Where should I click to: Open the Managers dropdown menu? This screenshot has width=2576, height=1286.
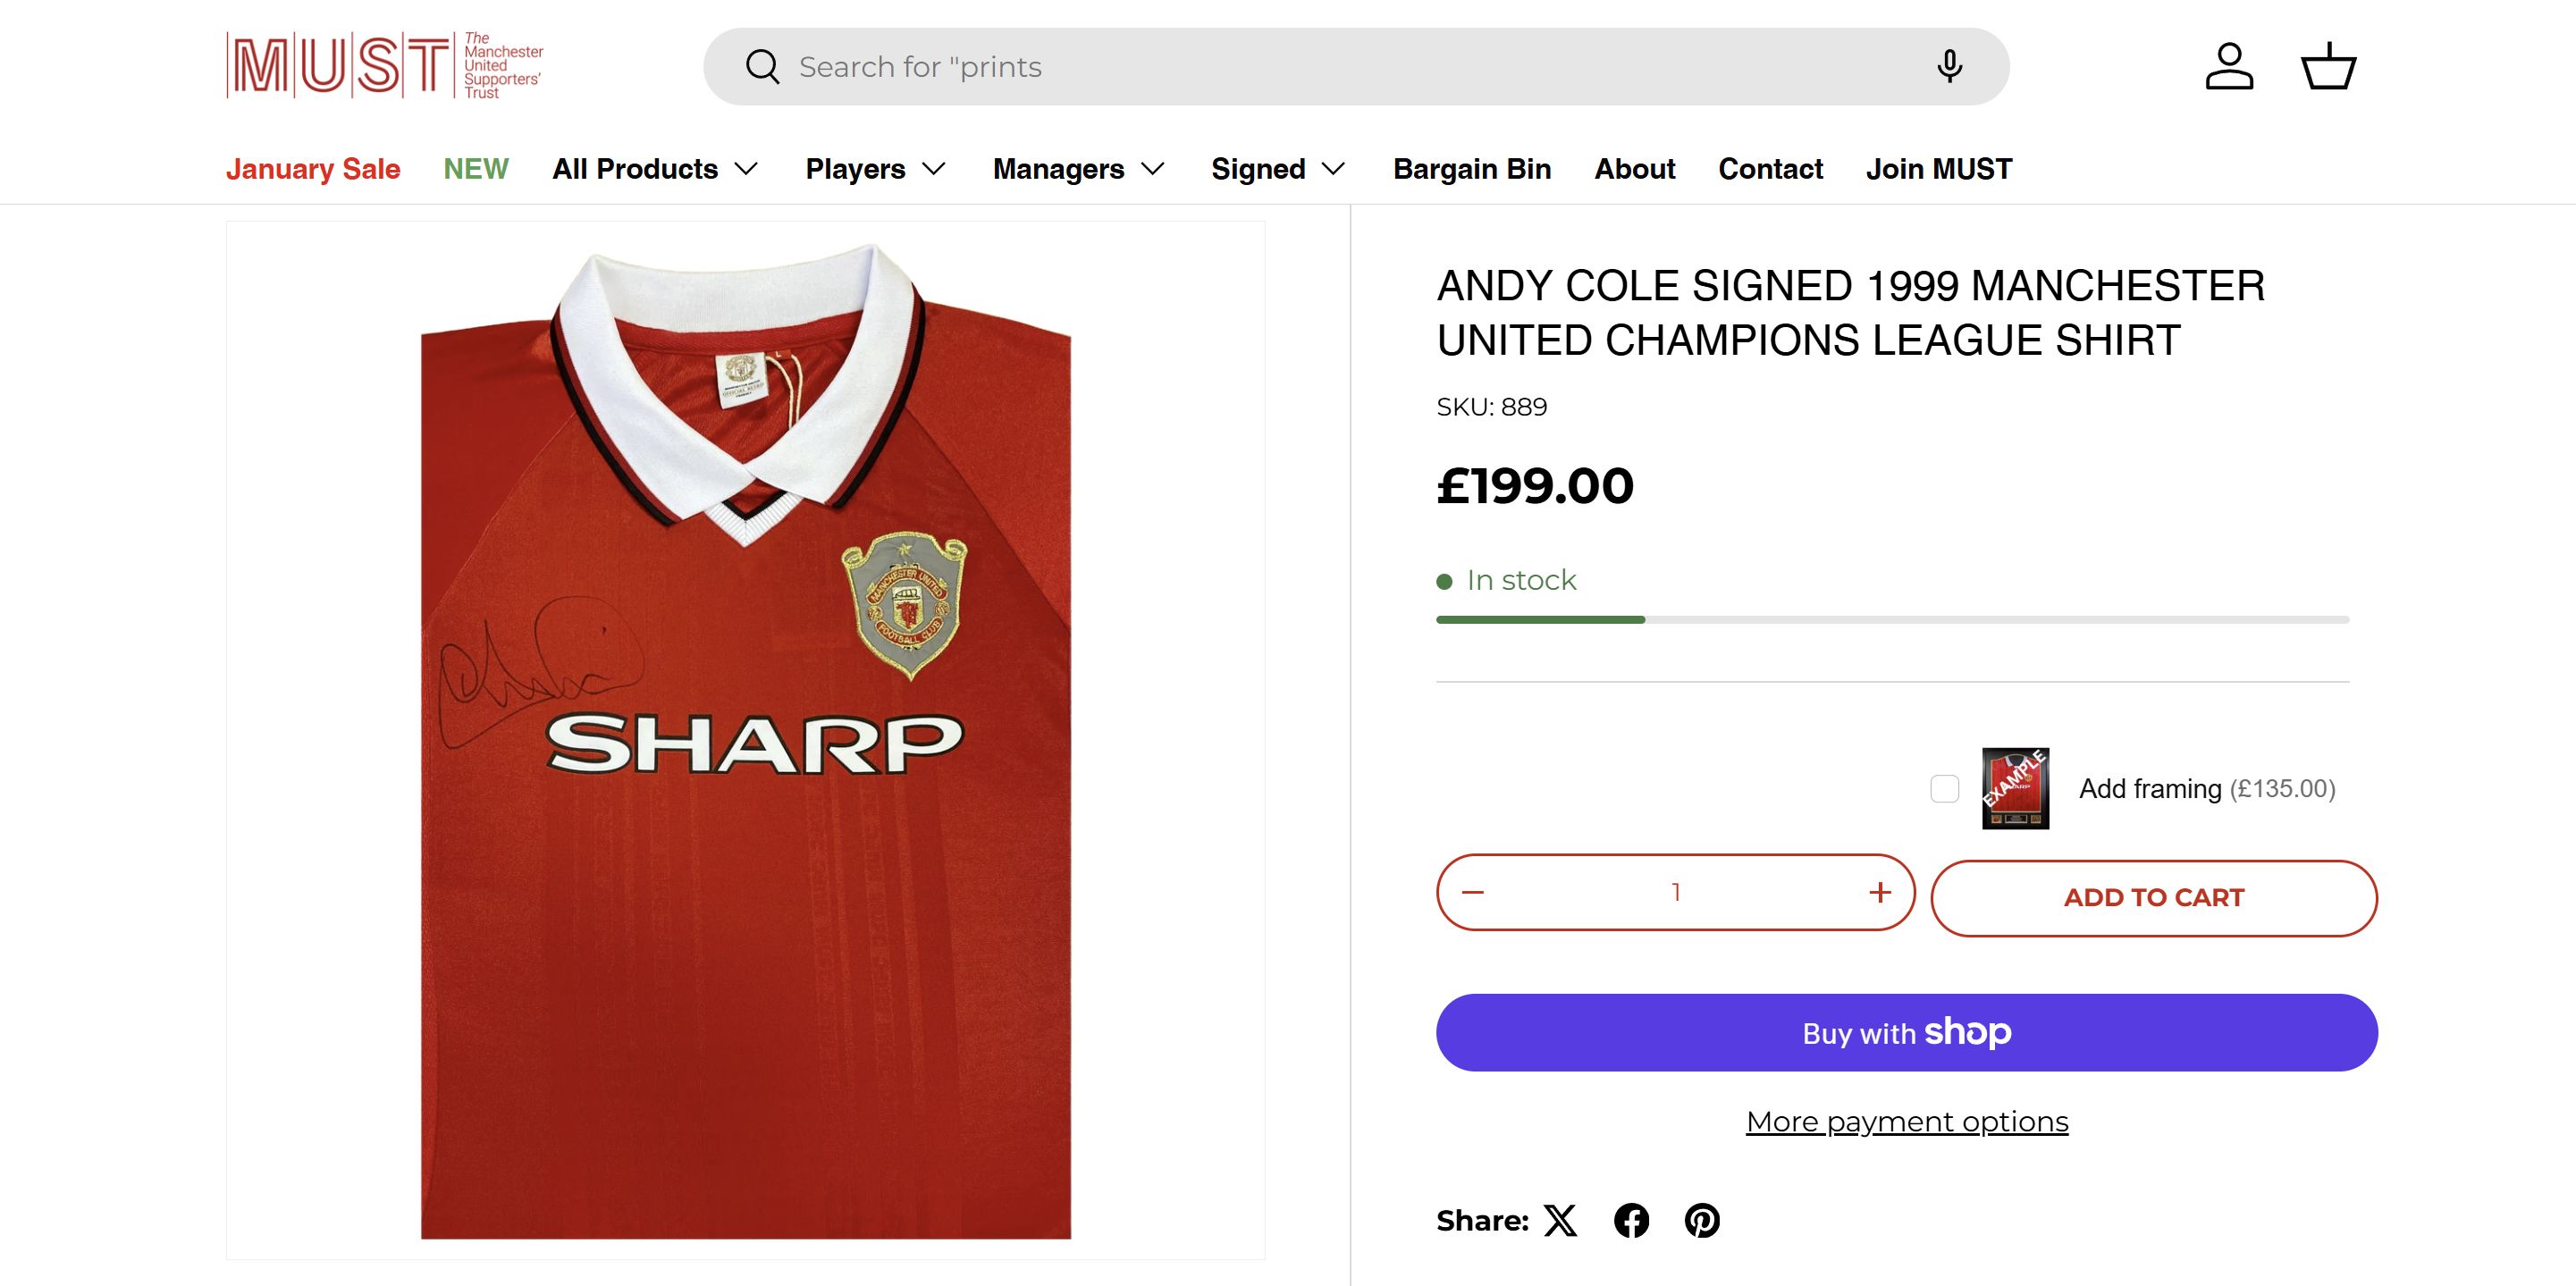(x=1078, y=169)
